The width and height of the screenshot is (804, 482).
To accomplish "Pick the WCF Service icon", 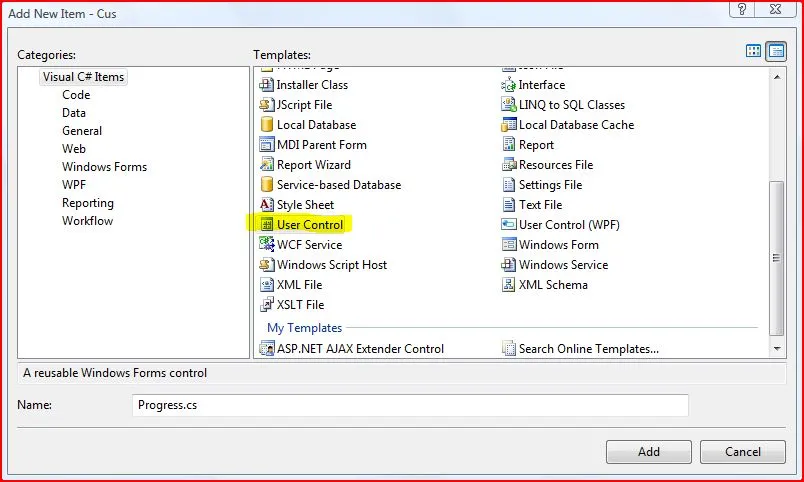I will (267, 245).
